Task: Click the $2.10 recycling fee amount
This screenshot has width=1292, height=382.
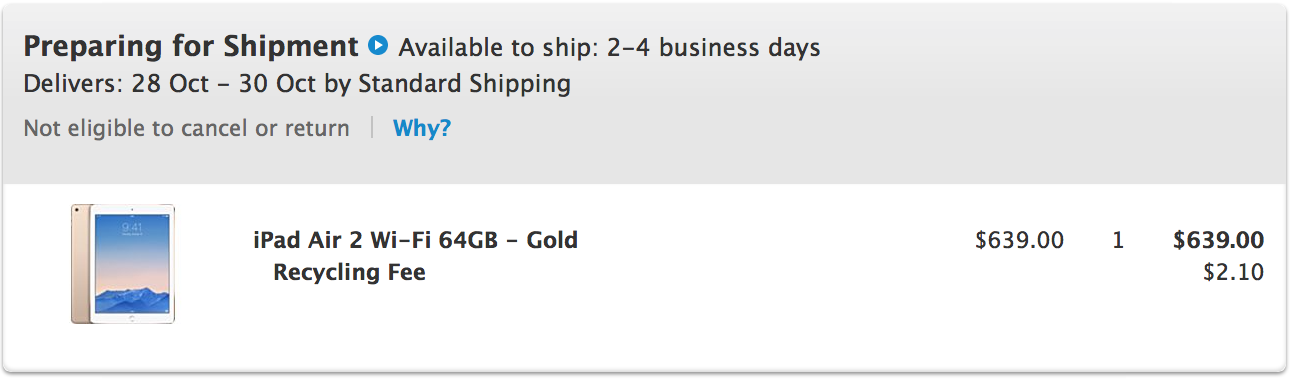Action: pyautogui.click(x=1234, y=272)
